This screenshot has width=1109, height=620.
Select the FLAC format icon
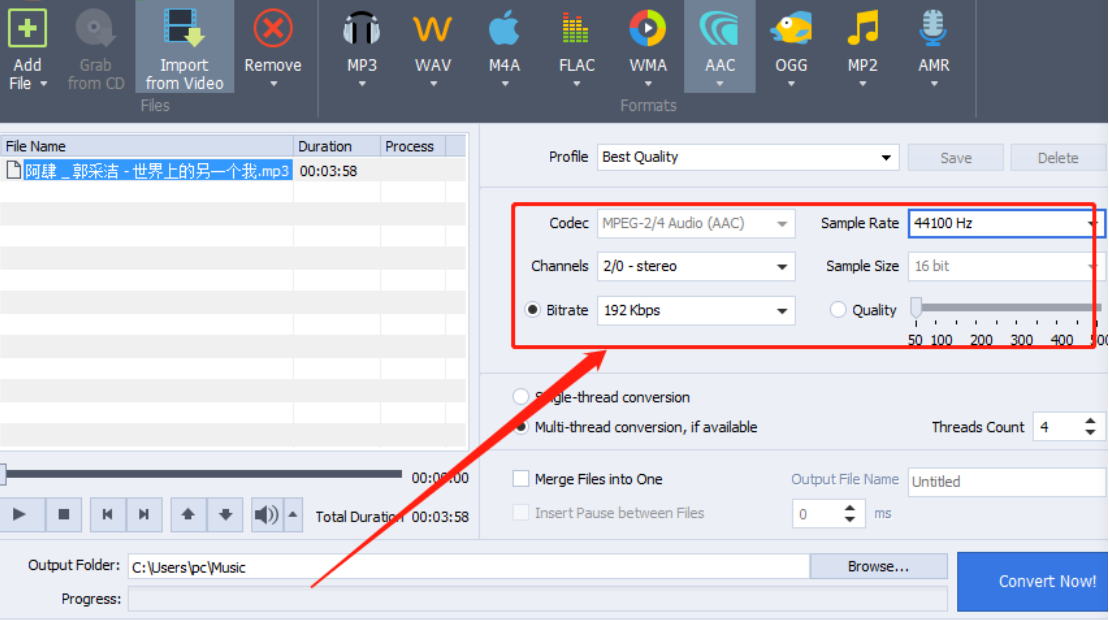pos(576,29)
